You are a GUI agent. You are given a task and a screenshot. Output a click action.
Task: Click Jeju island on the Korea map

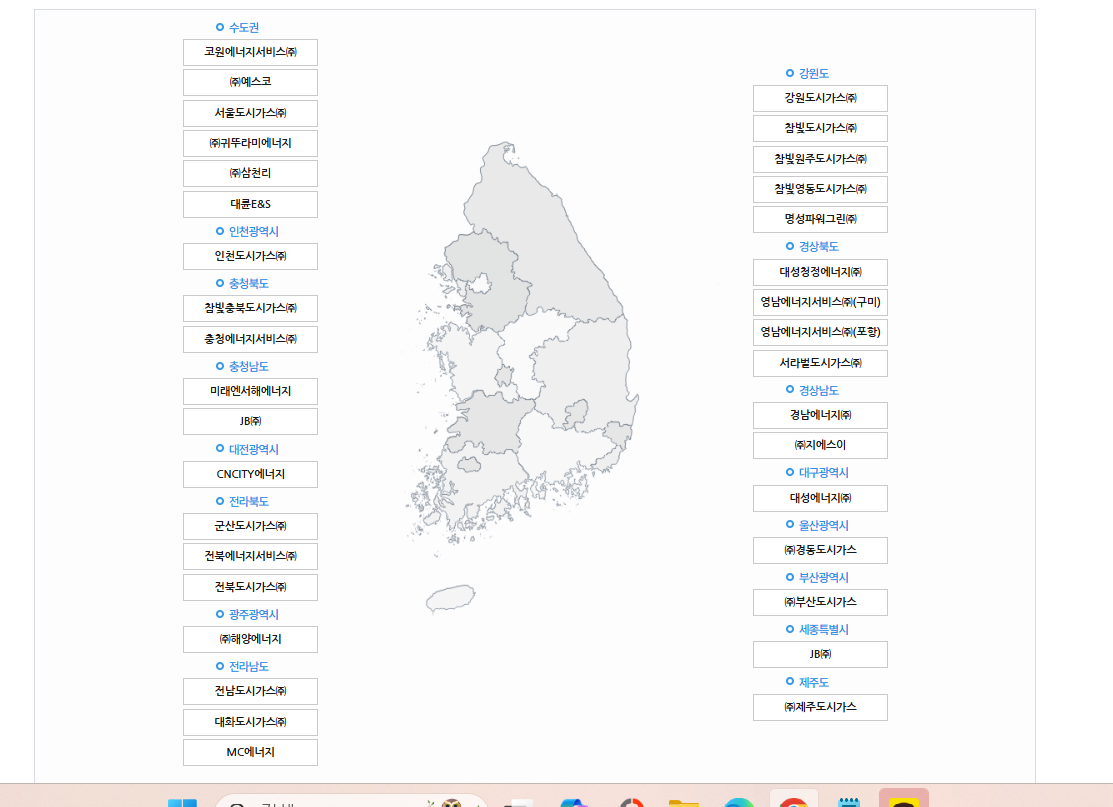(451, 598)
